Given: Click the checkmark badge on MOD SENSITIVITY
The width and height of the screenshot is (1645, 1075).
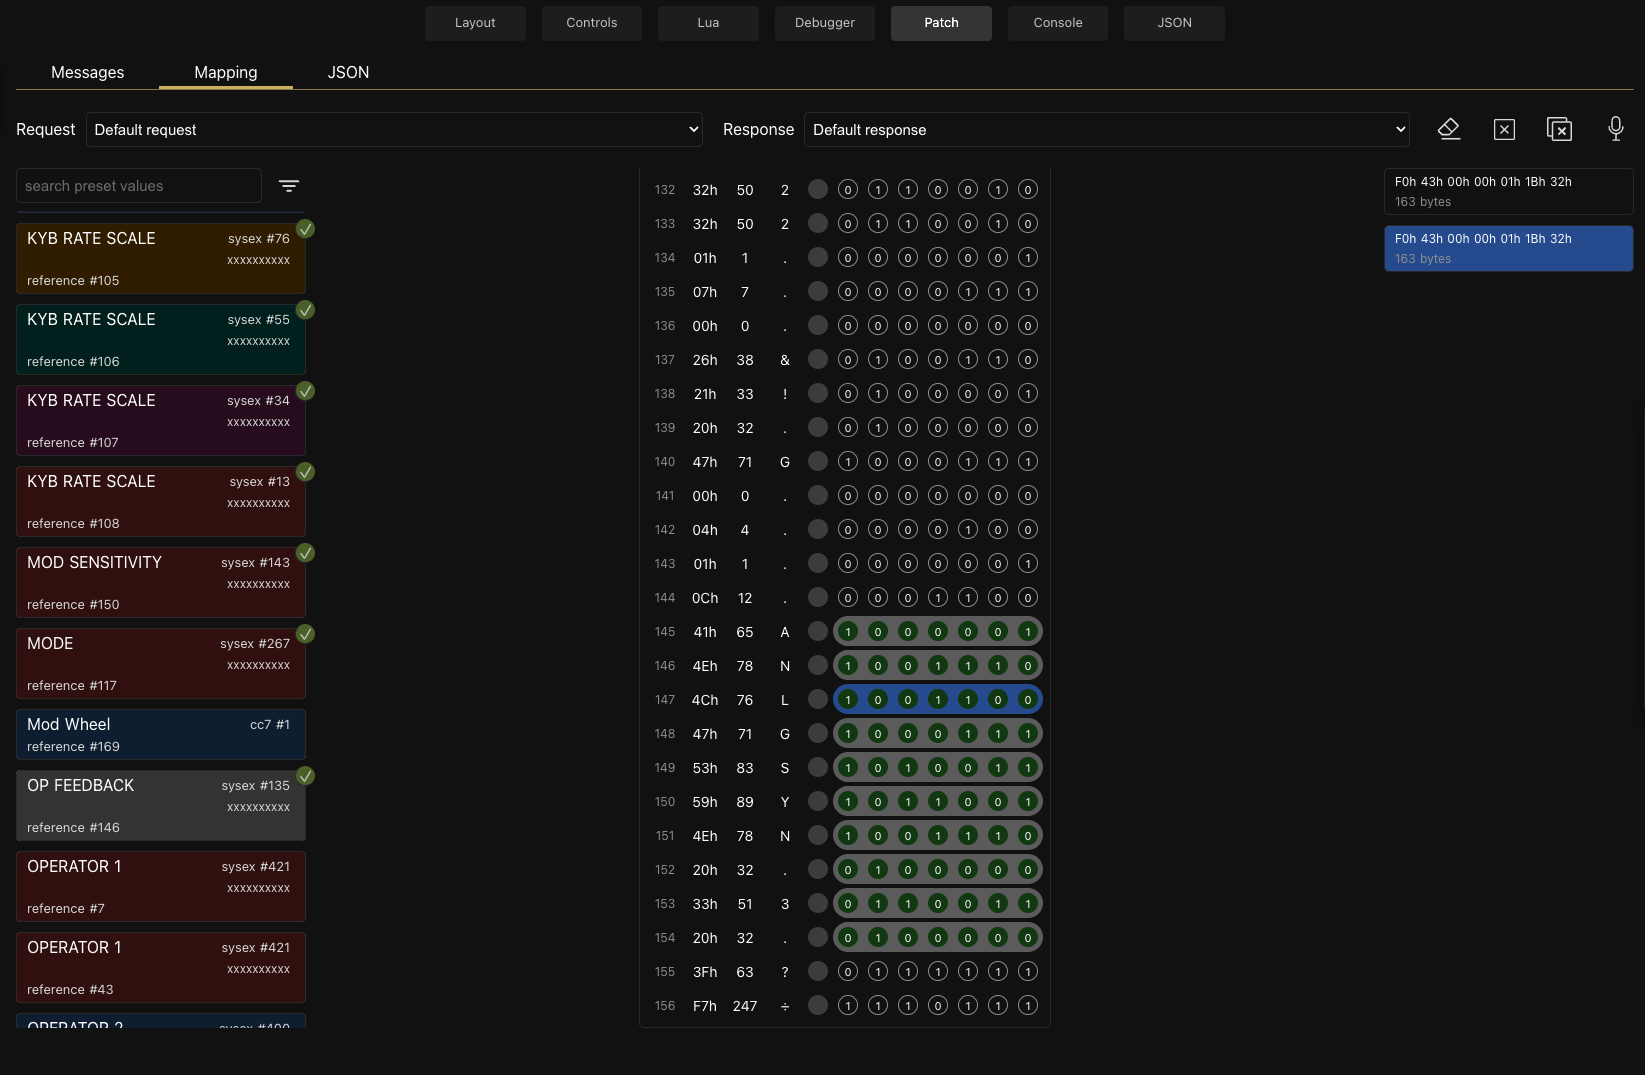Looking at the screenshot, I should (x=305, y=553).
